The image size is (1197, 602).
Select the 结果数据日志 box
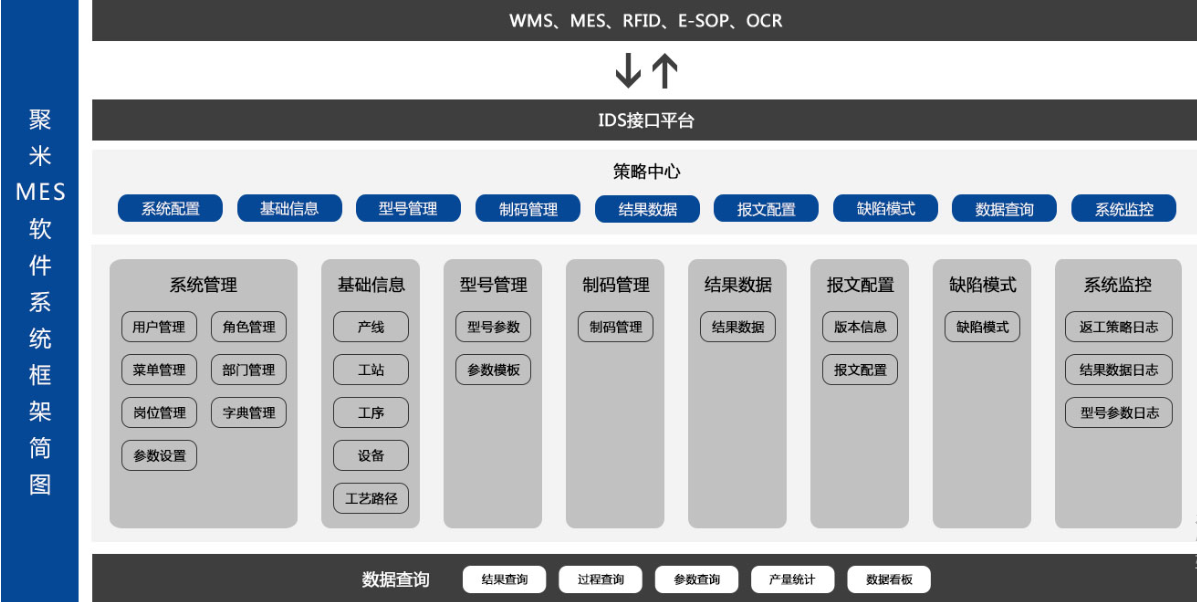tap(1119, 370)
